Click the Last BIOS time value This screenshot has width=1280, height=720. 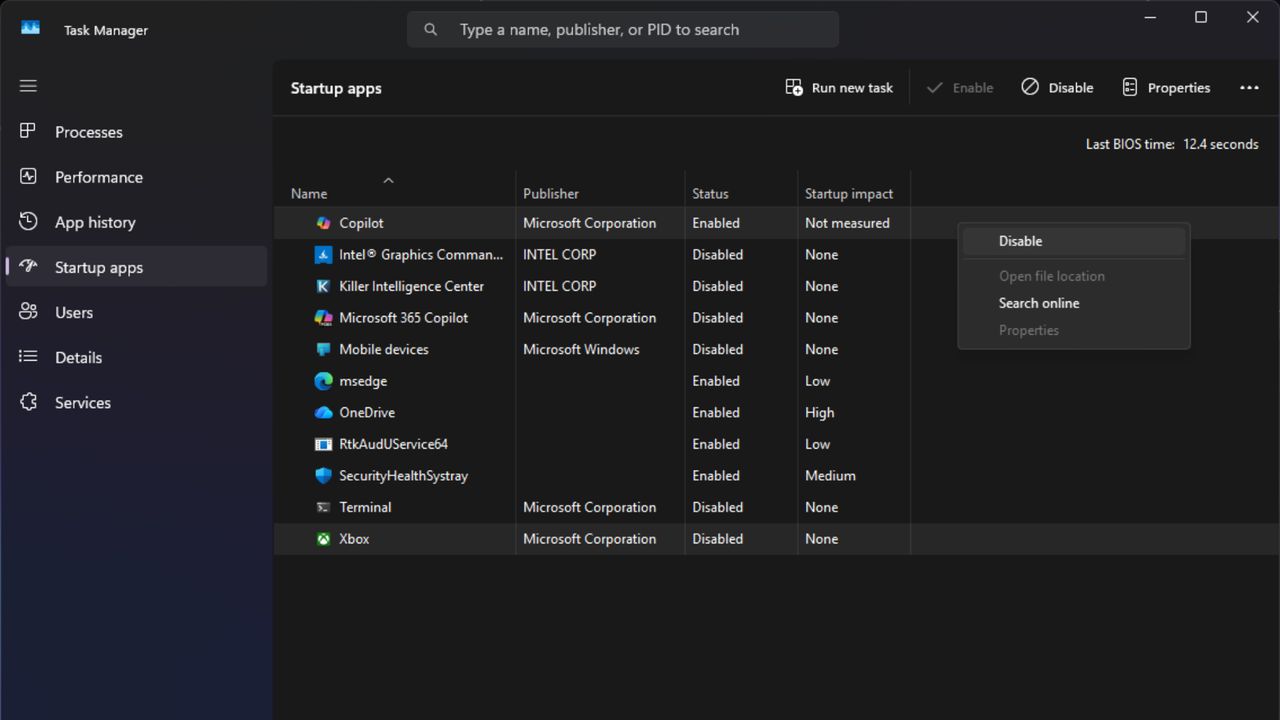click(x=1220, y=144)
